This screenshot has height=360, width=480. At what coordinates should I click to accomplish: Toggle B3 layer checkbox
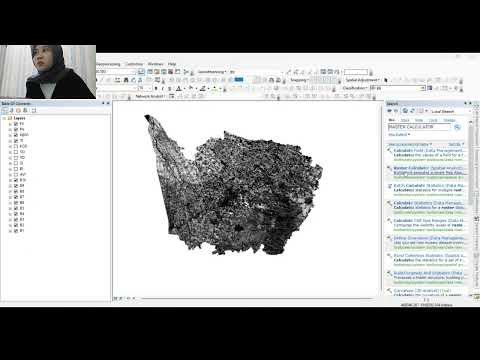click(16, 219)
